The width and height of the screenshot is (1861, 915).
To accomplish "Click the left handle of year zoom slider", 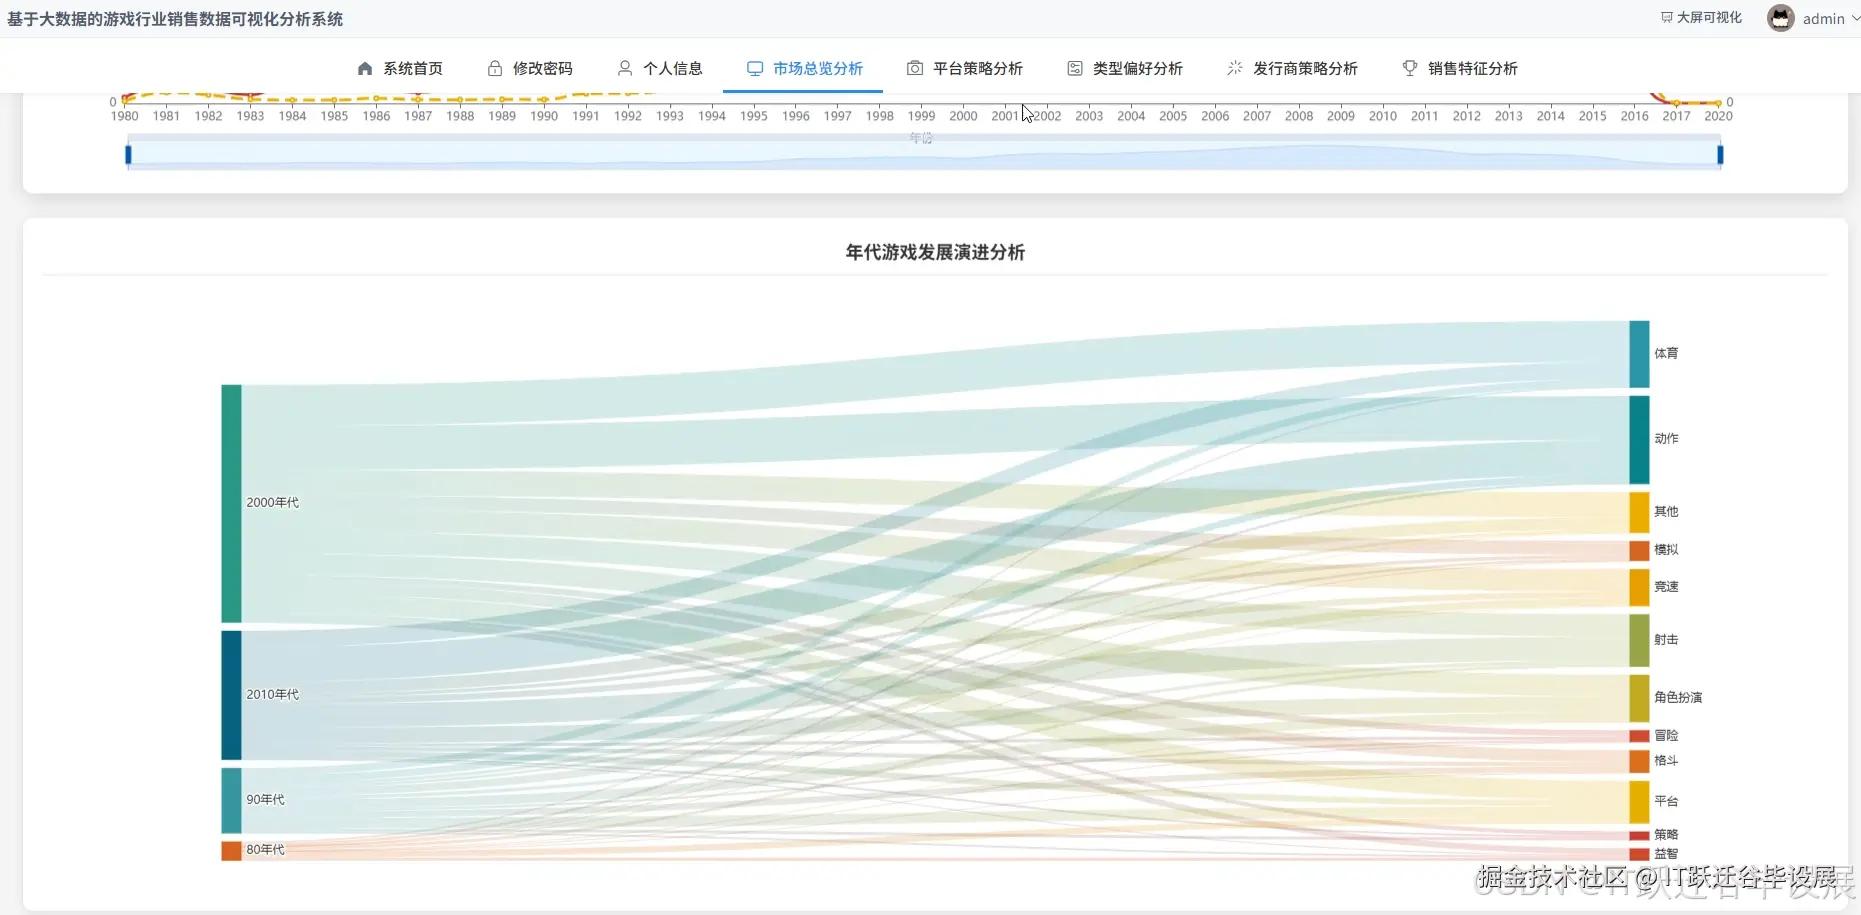I will click(128, 155).
